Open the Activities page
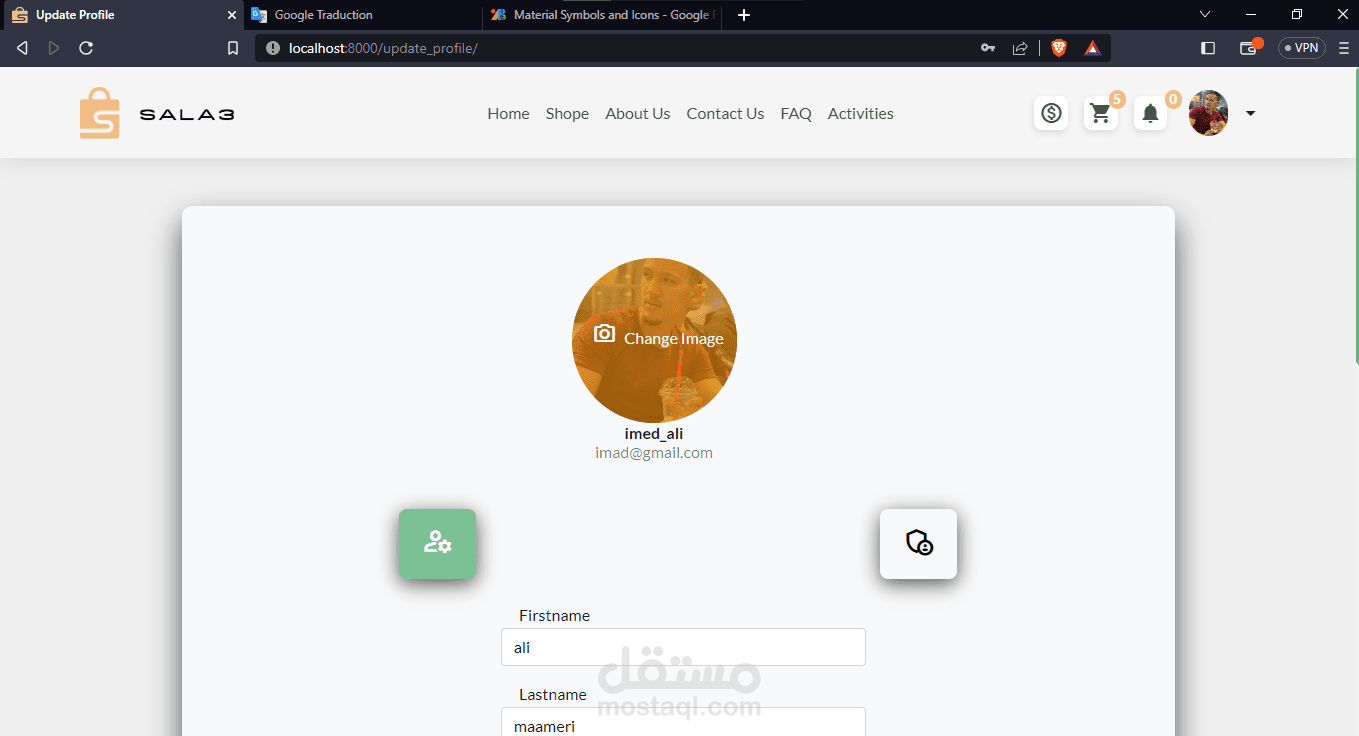 click(x=860, y=113)
